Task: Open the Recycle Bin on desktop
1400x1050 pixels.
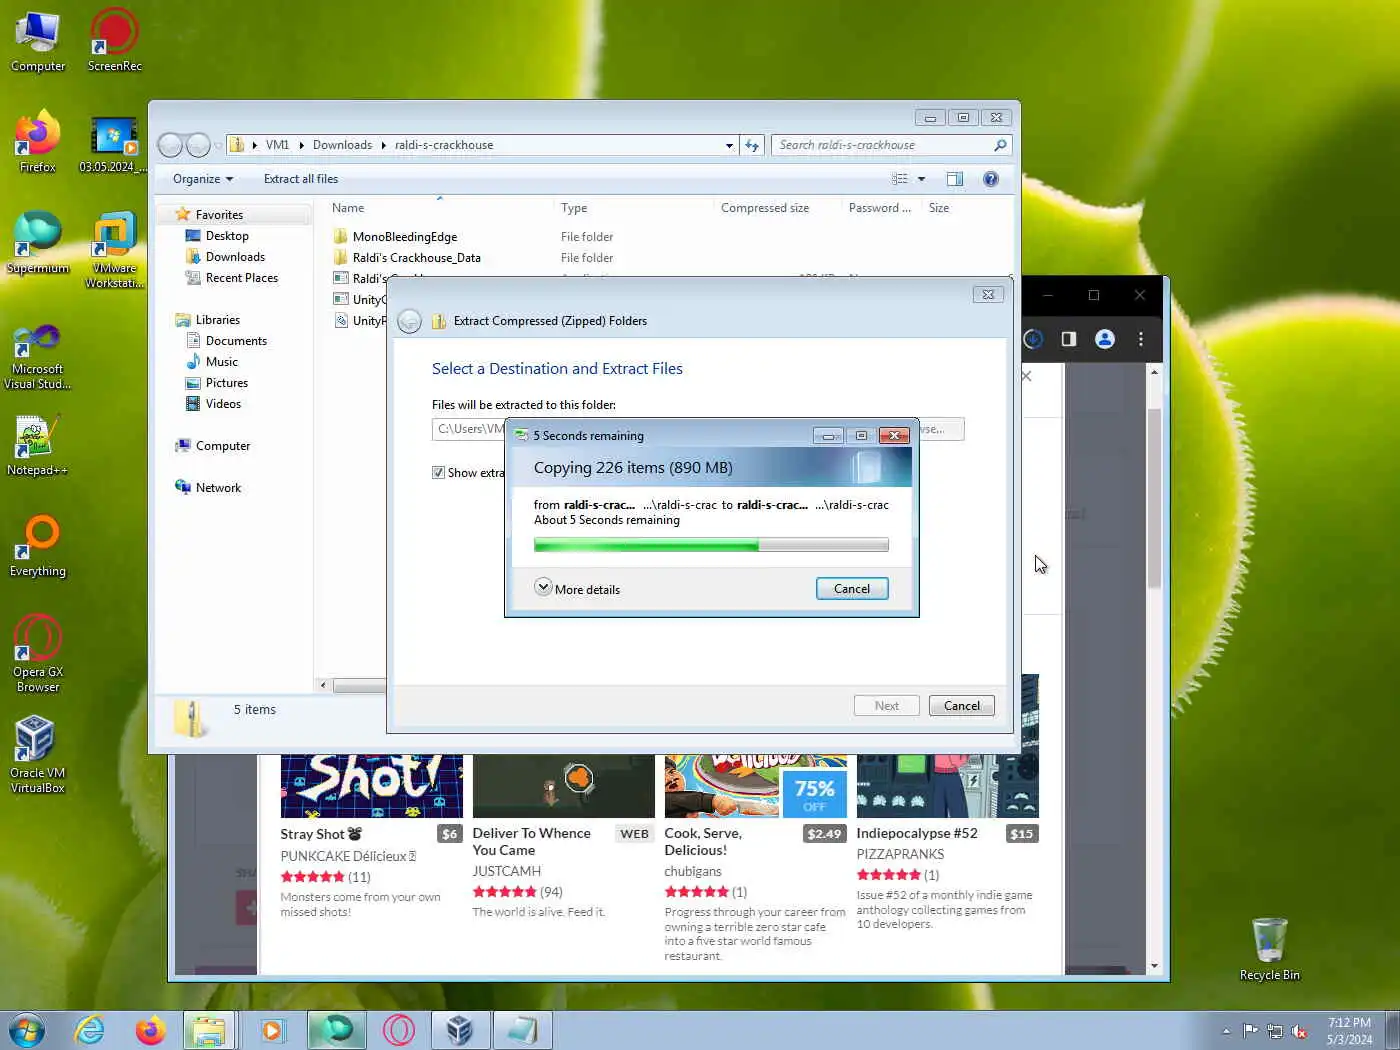Action: 1269,950
